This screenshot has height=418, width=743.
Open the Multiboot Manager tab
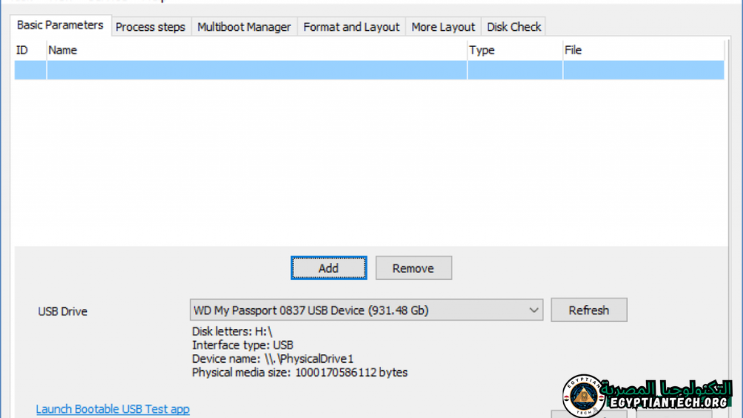(x=243, y=27)
